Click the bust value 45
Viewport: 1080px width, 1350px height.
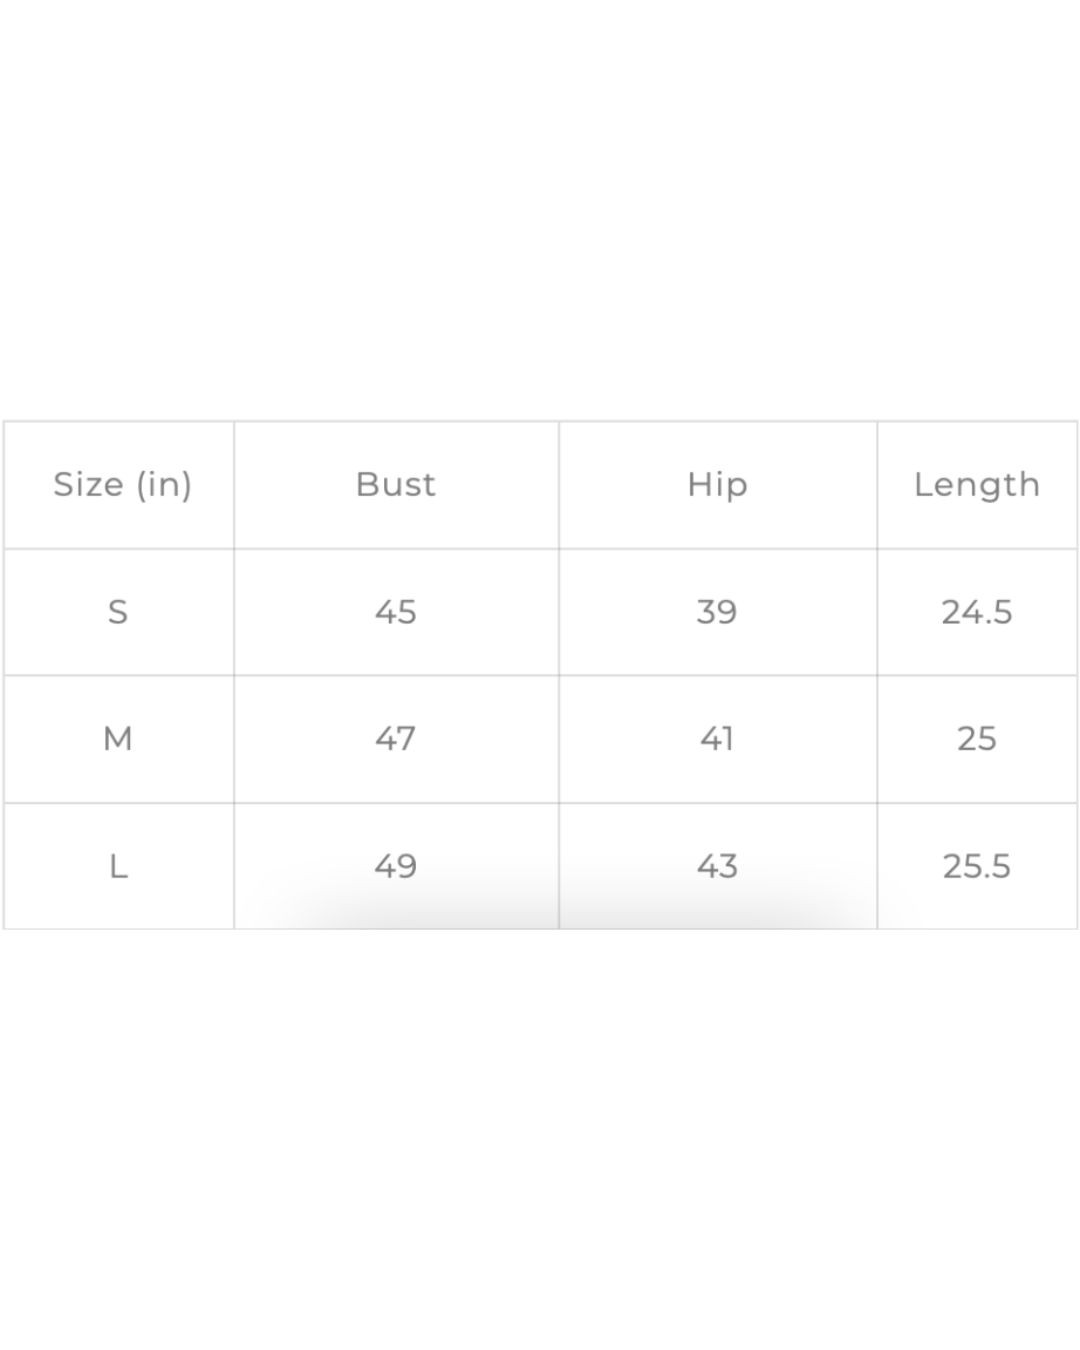pyautogui.click(x=396, y=612)
